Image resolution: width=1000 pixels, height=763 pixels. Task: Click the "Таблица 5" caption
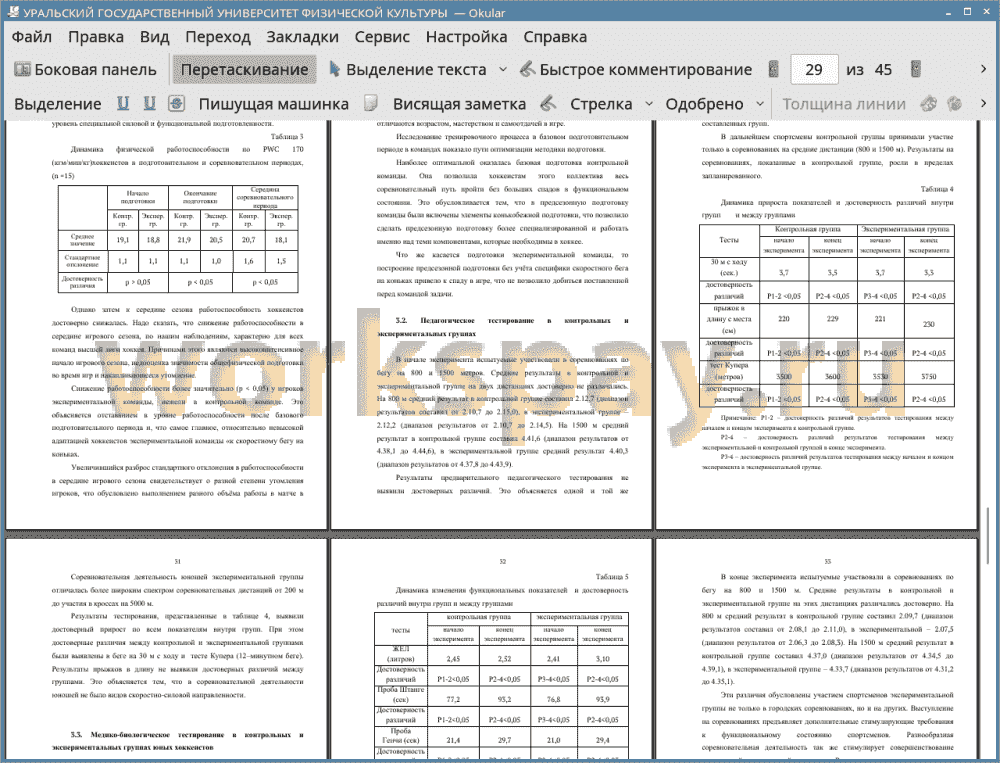[612, 577]
